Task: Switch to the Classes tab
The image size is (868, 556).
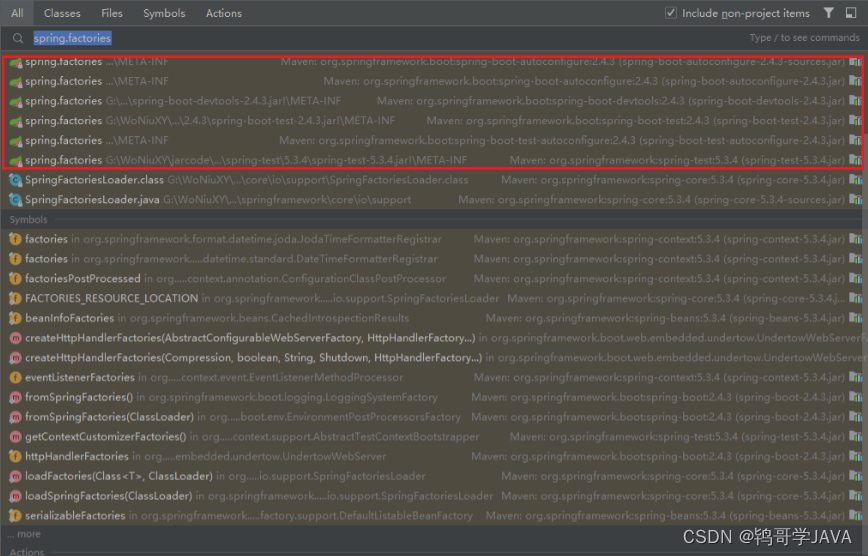Action: [62, 13]
